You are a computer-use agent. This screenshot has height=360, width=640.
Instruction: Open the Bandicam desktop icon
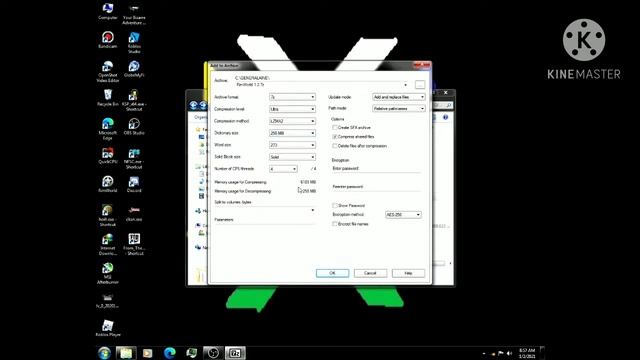[108, 40]
